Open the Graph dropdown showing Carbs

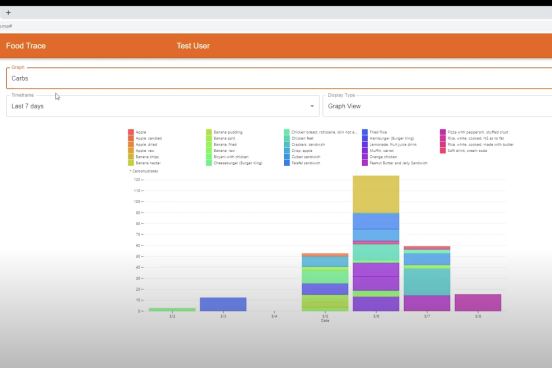tap(279, 78)
